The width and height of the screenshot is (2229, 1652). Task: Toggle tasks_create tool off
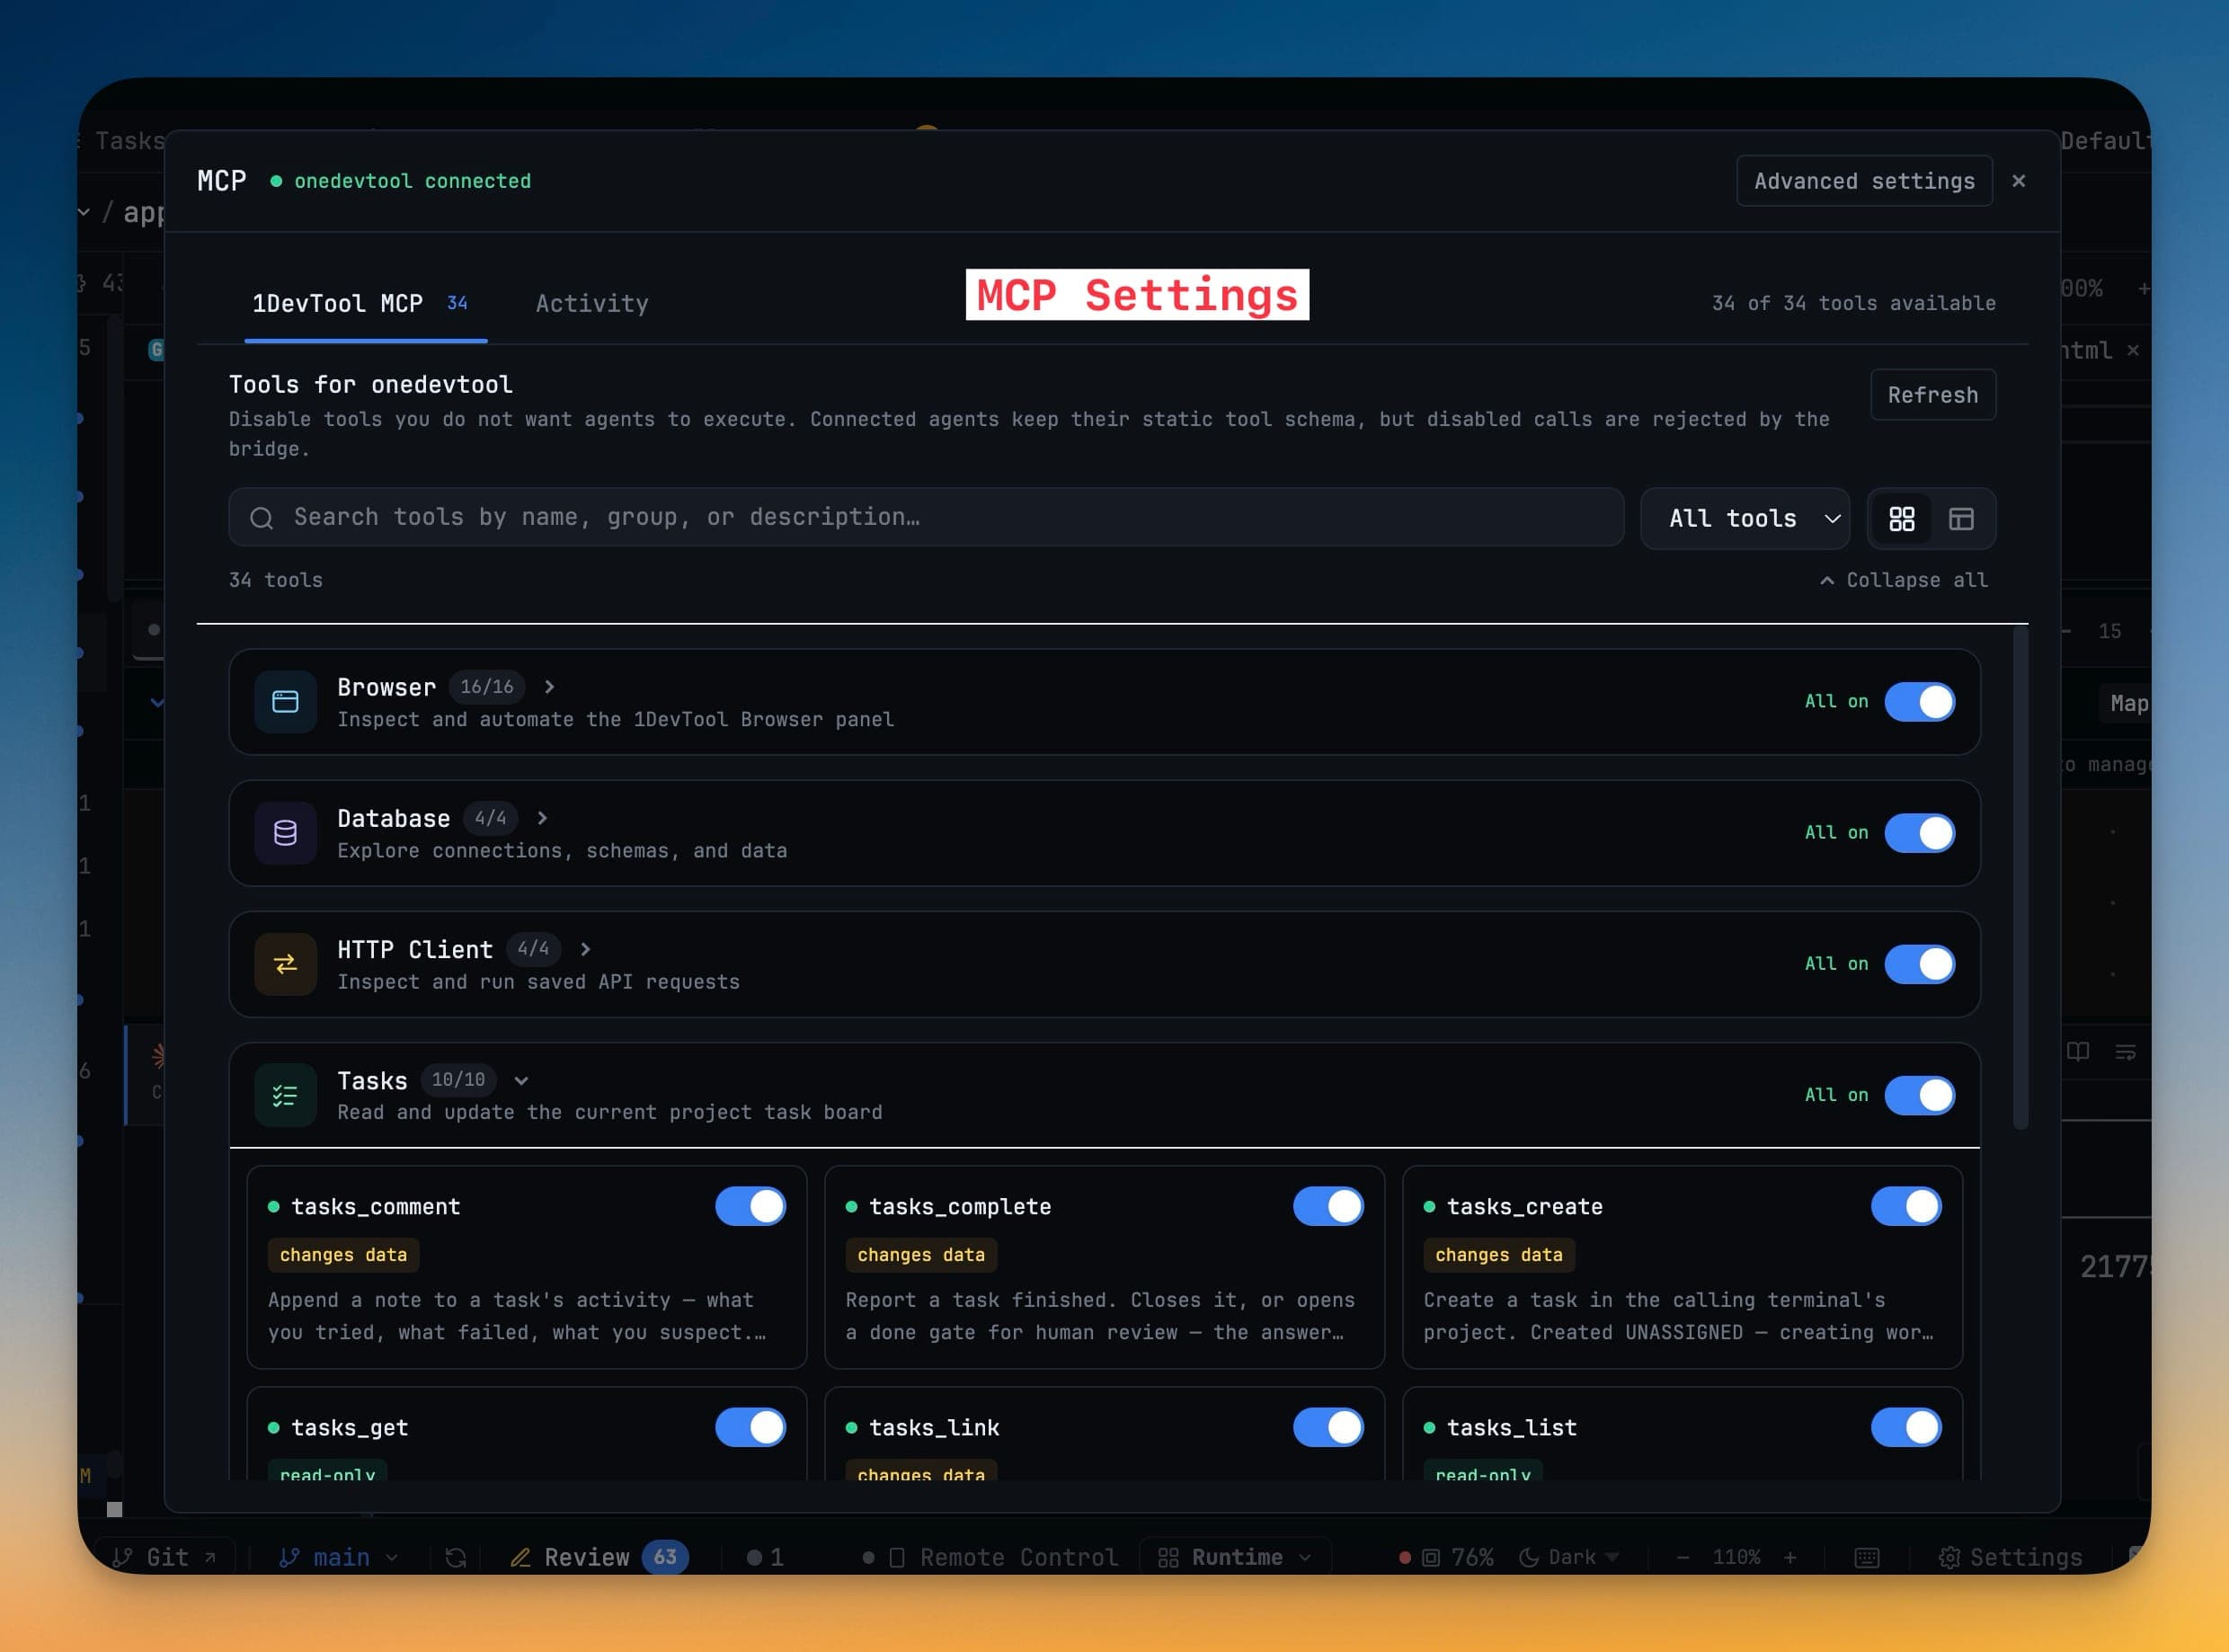[1906, 1206]
